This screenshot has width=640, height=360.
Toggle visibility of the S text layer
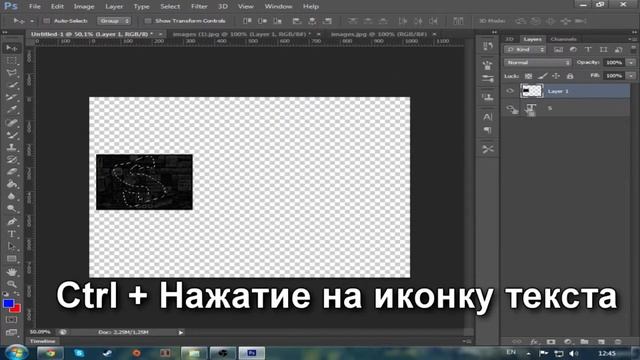(x=511, y=109)
